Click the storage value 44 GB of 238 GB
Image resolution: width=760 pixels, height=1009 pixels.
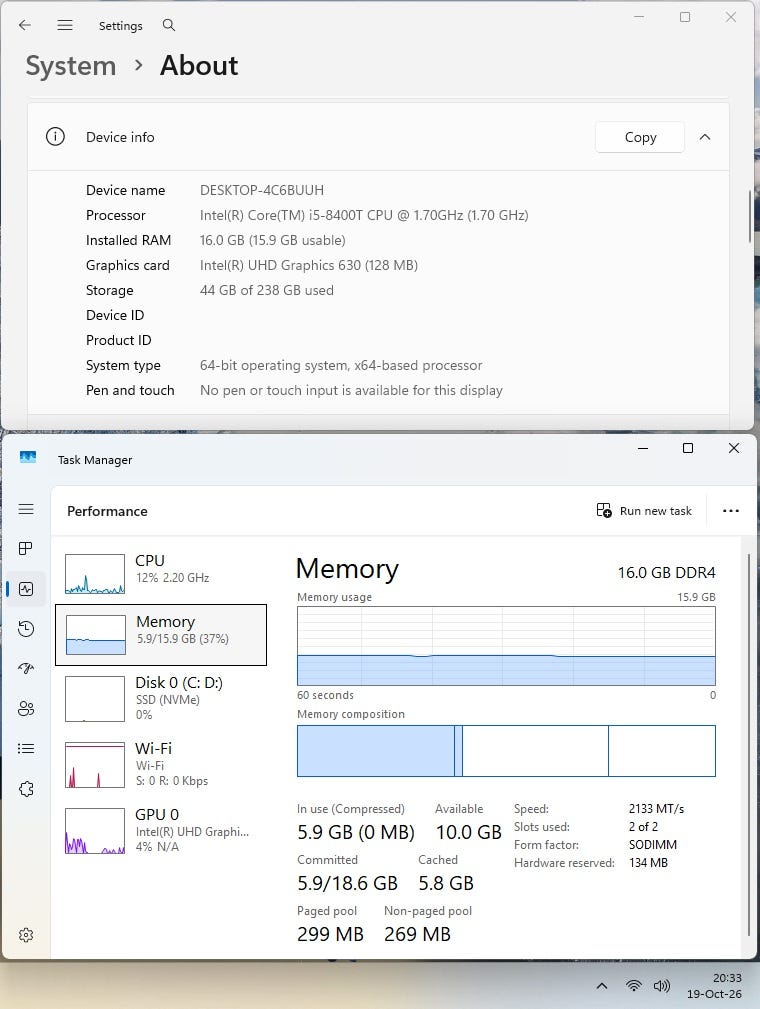(266, 291)
